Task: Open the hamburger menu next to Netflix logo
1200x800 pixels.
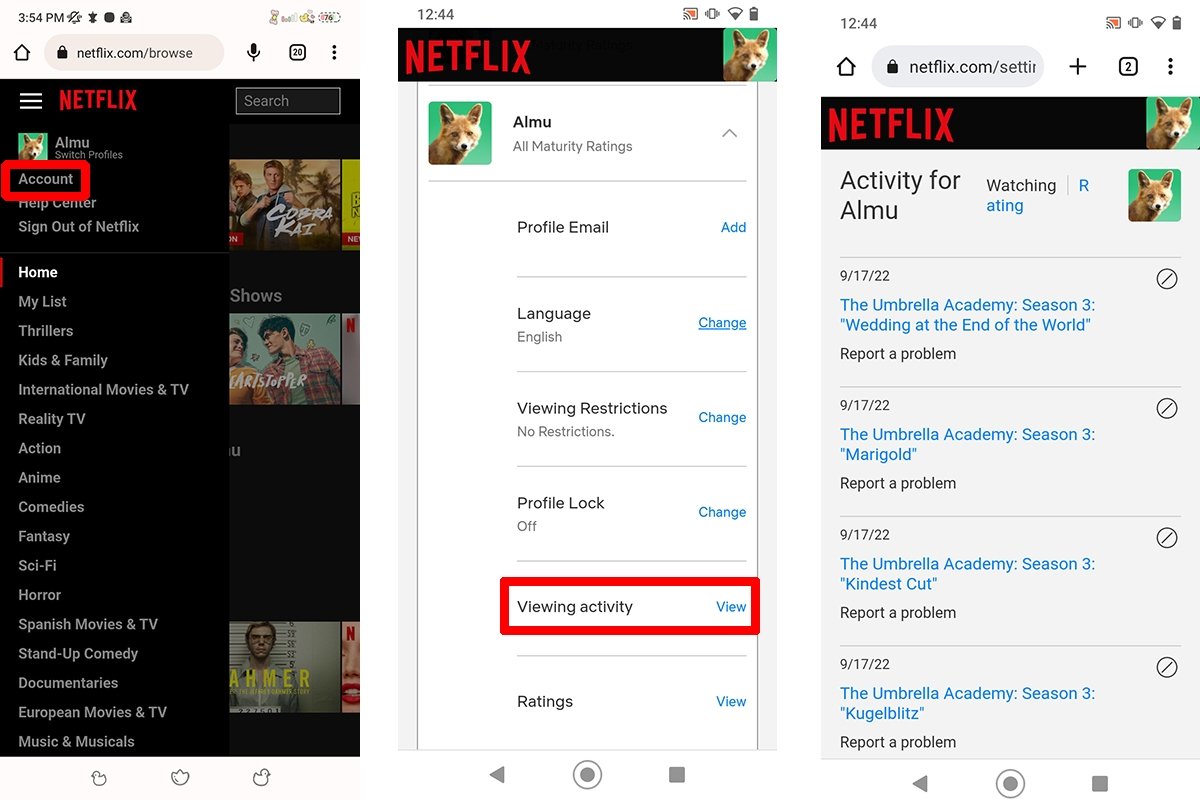Action: [31, 101]
